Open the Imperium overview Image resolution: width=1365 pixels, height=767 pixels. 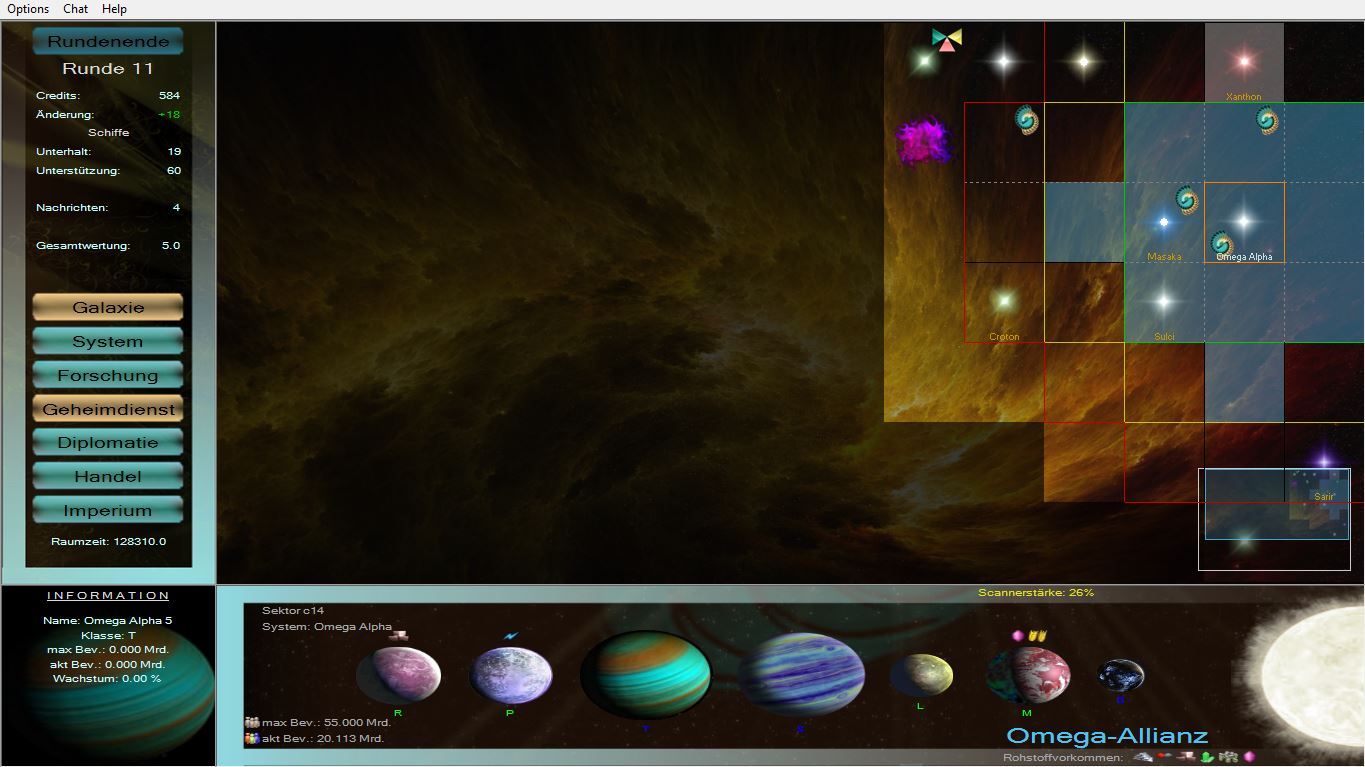coord(108,510)
